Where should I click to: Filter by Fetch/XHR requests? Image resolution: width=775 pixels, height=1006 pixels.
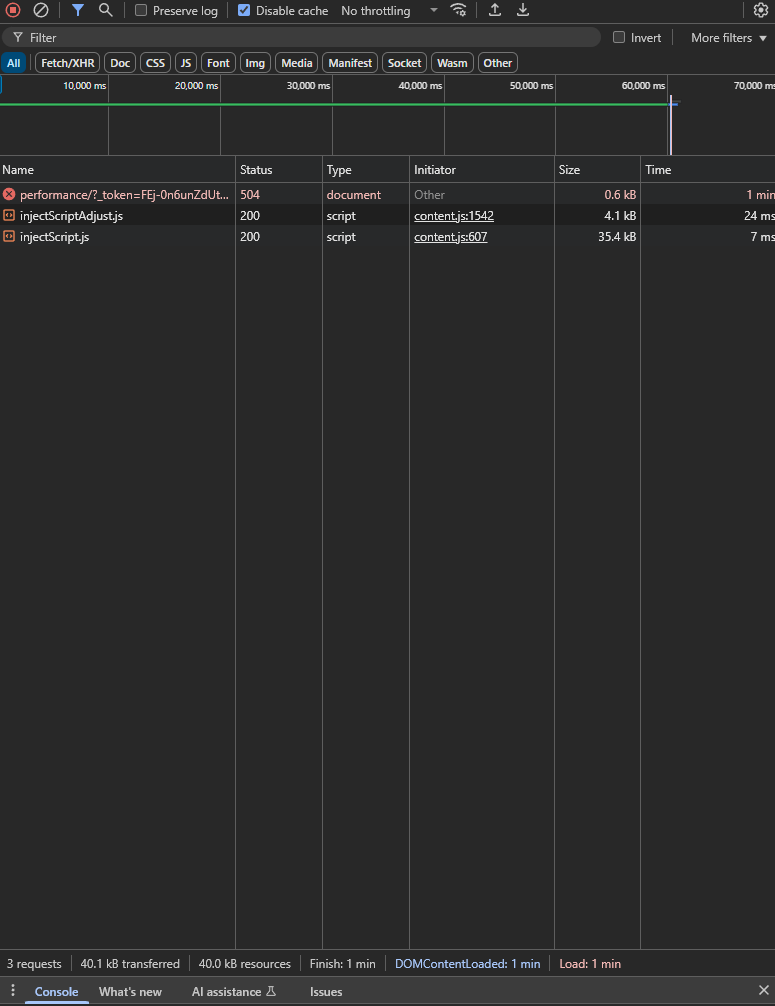click(67, 63)
